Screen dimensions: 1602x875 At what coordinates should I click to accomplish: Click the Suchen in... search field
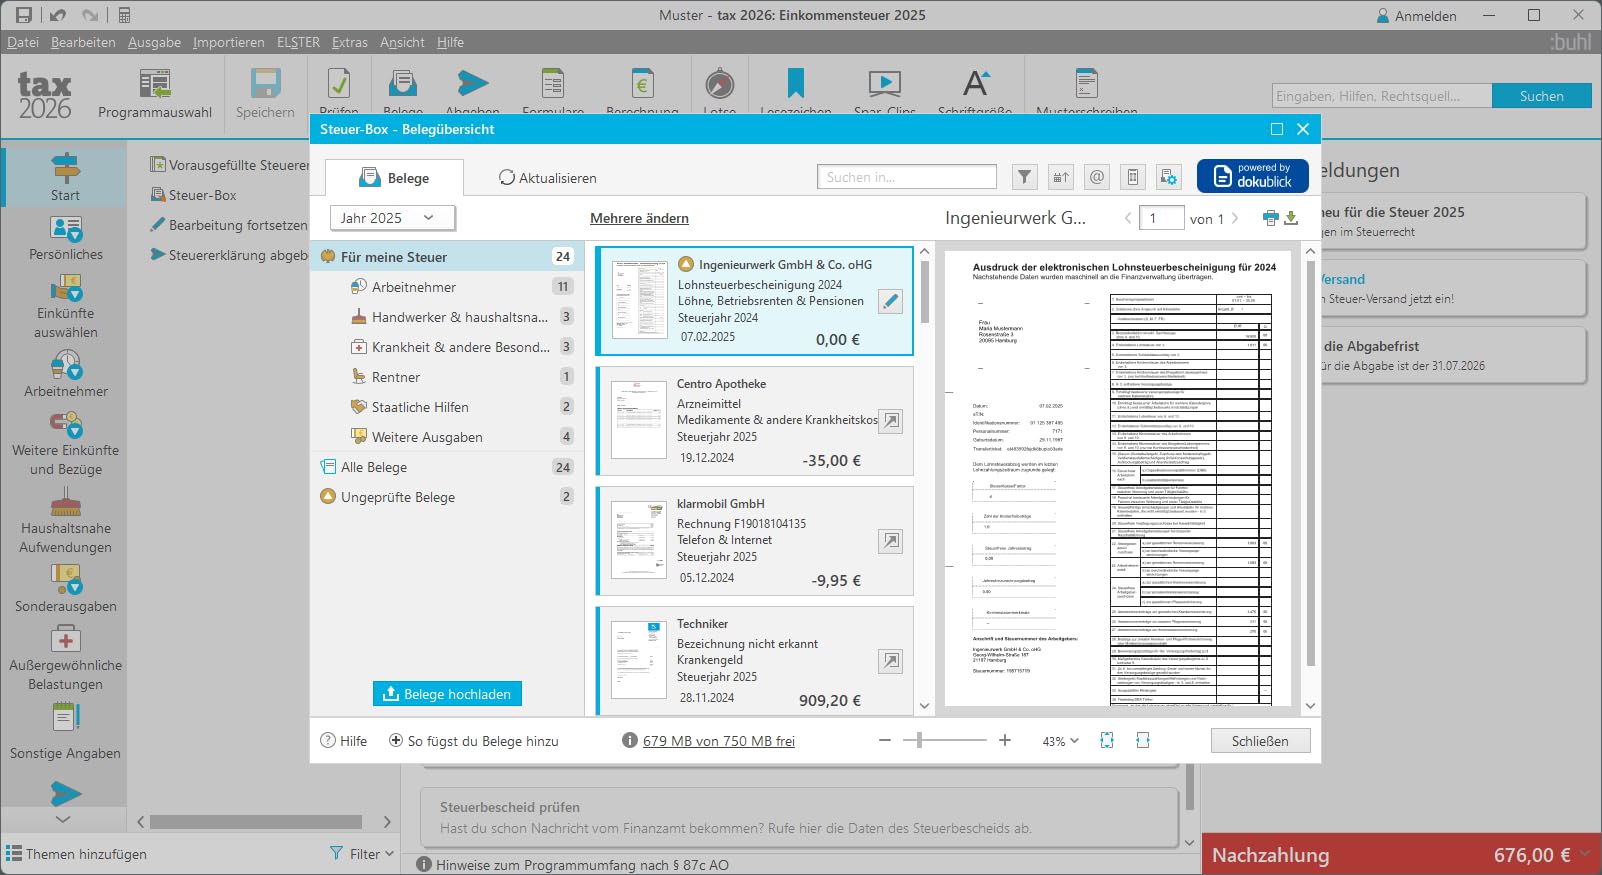tap(906, 177)
